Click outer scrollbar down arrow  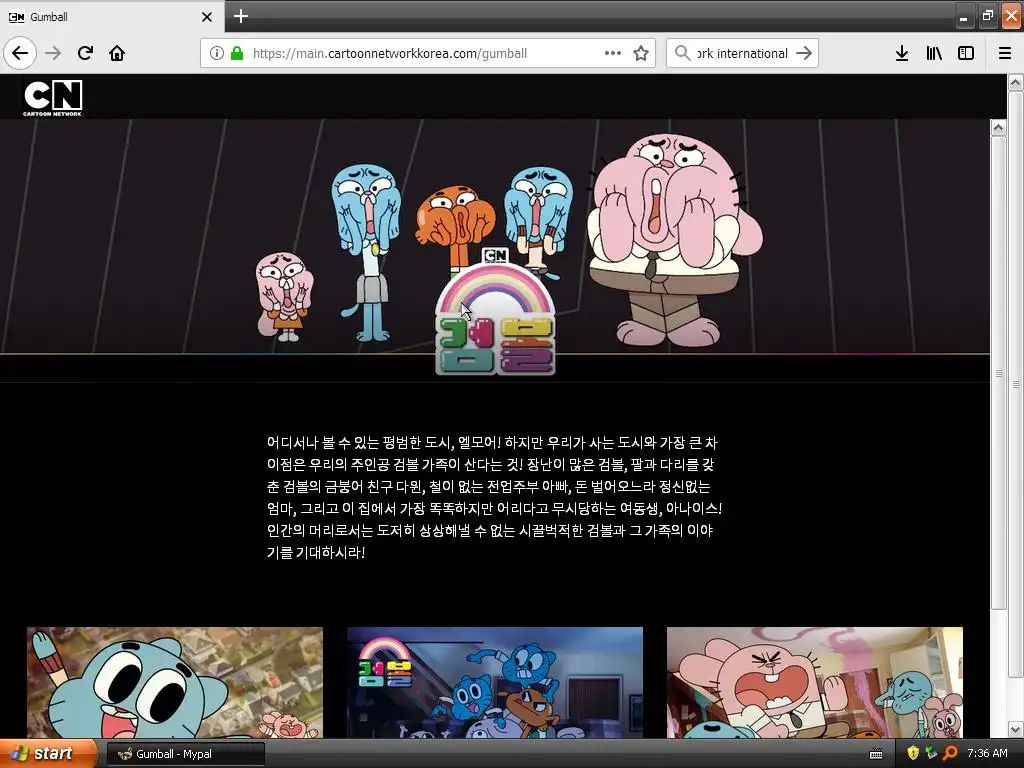click(x=1015, y=729)
